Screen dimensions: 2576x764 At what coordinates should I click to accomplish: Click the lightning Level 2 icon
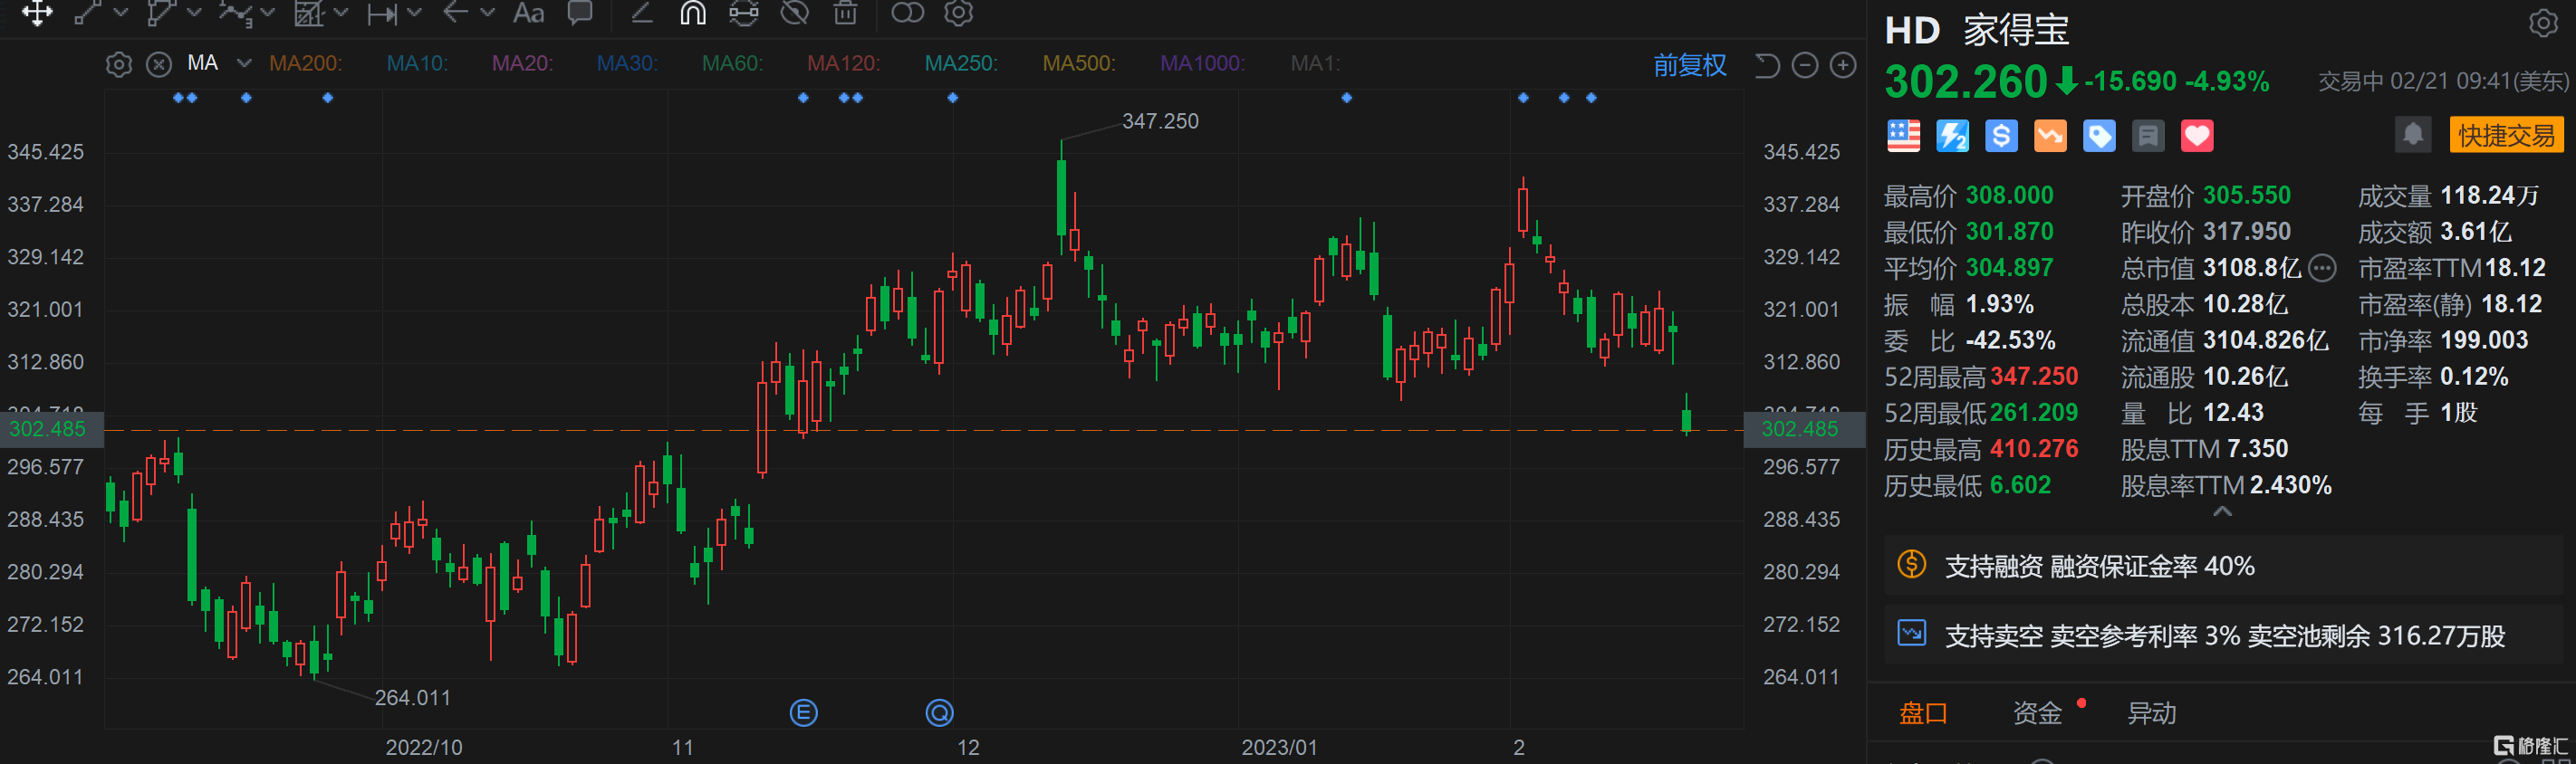pos(1952,135)
